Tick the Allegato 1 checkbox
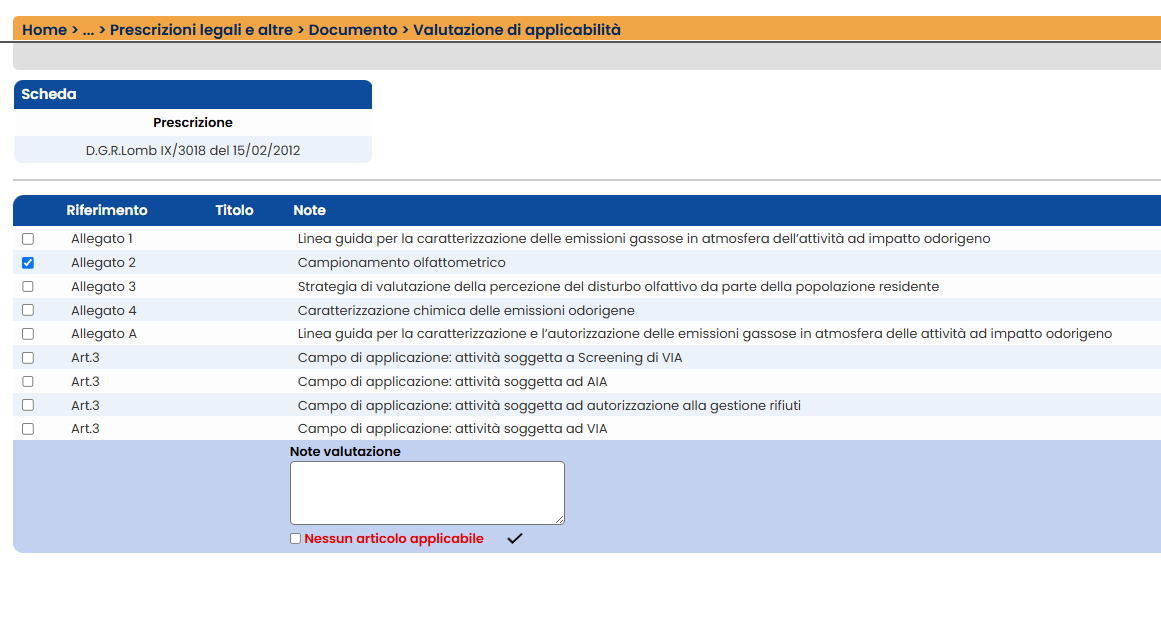The width and height of the screenshot is (1161, 617). pyautogui.click(x=28, y=239)
